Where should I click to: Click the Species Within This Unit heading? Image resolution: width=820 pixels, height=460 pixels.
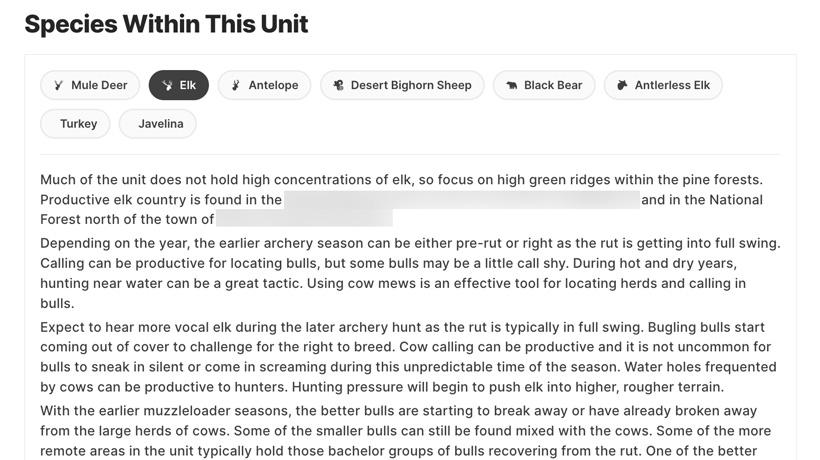click(x=166, y=24)
